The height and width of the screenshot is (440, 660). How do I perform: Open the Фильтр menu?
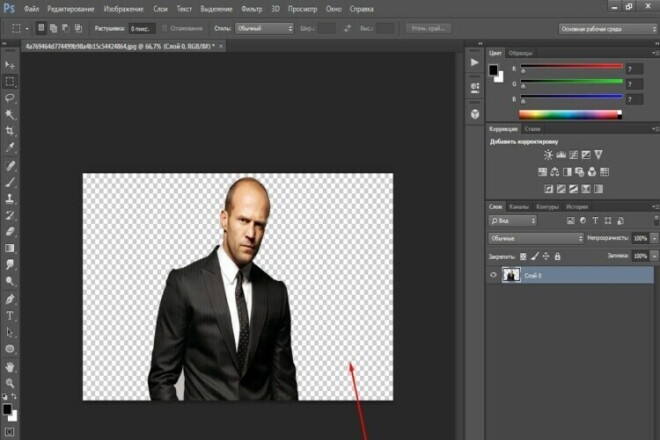(x=251, y=9)
